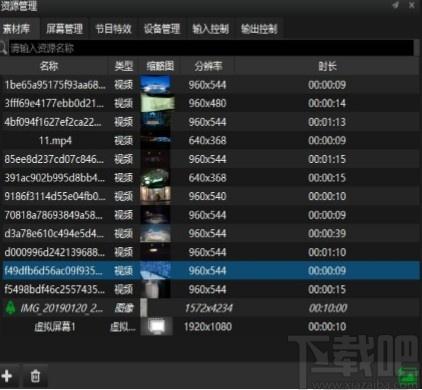Click the add resource plus icon

coord(6,376)
